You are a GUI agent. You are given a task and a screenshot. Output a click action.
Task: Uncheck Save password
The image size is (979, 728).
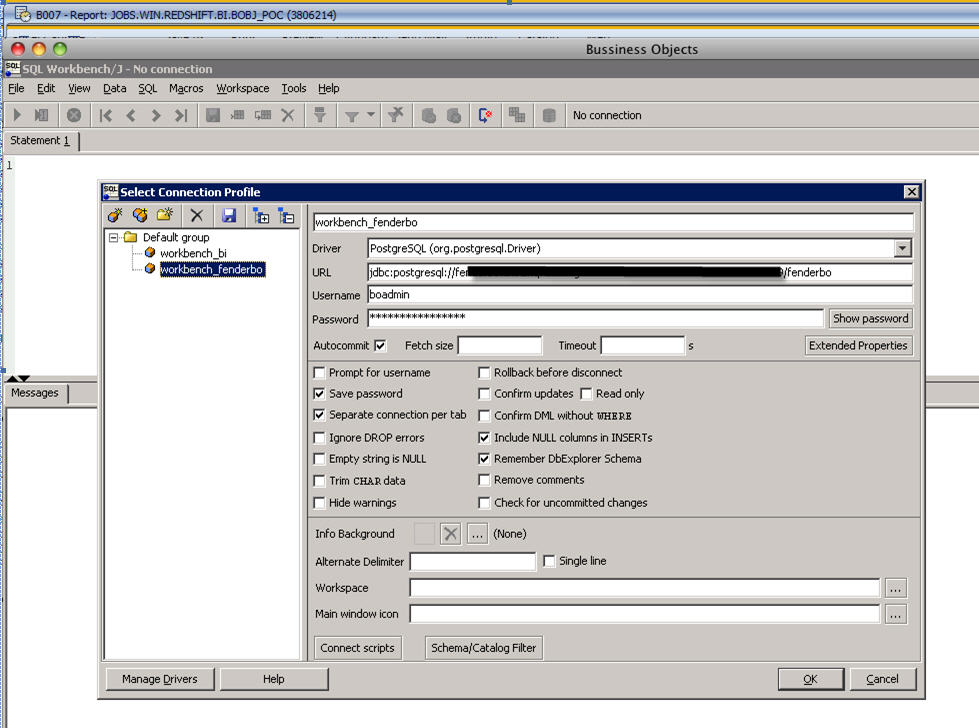(319, 394)
